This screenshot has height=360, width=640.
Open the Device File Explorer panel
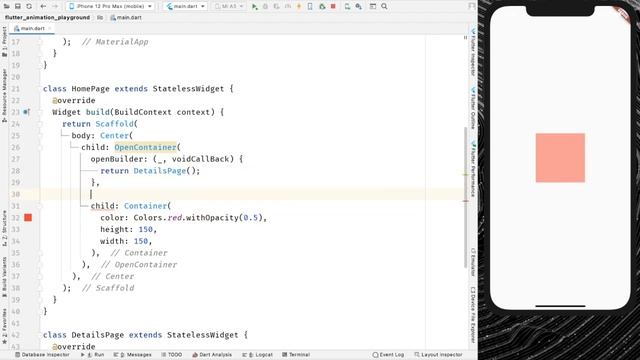click(x=473, y=315)
